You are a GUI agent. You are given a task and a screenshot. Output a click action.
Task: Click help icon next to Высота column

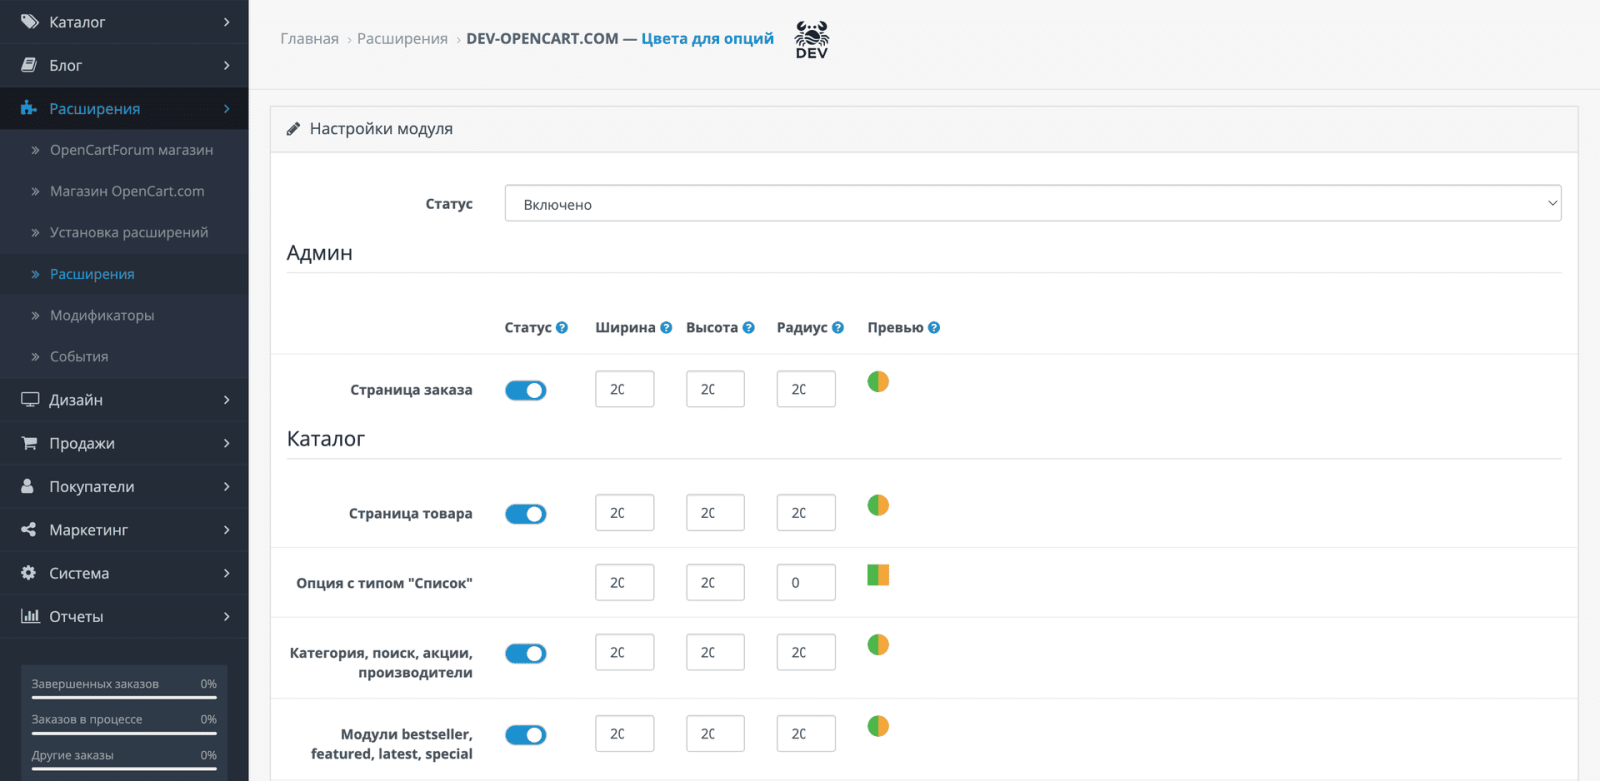click(748, 327)
